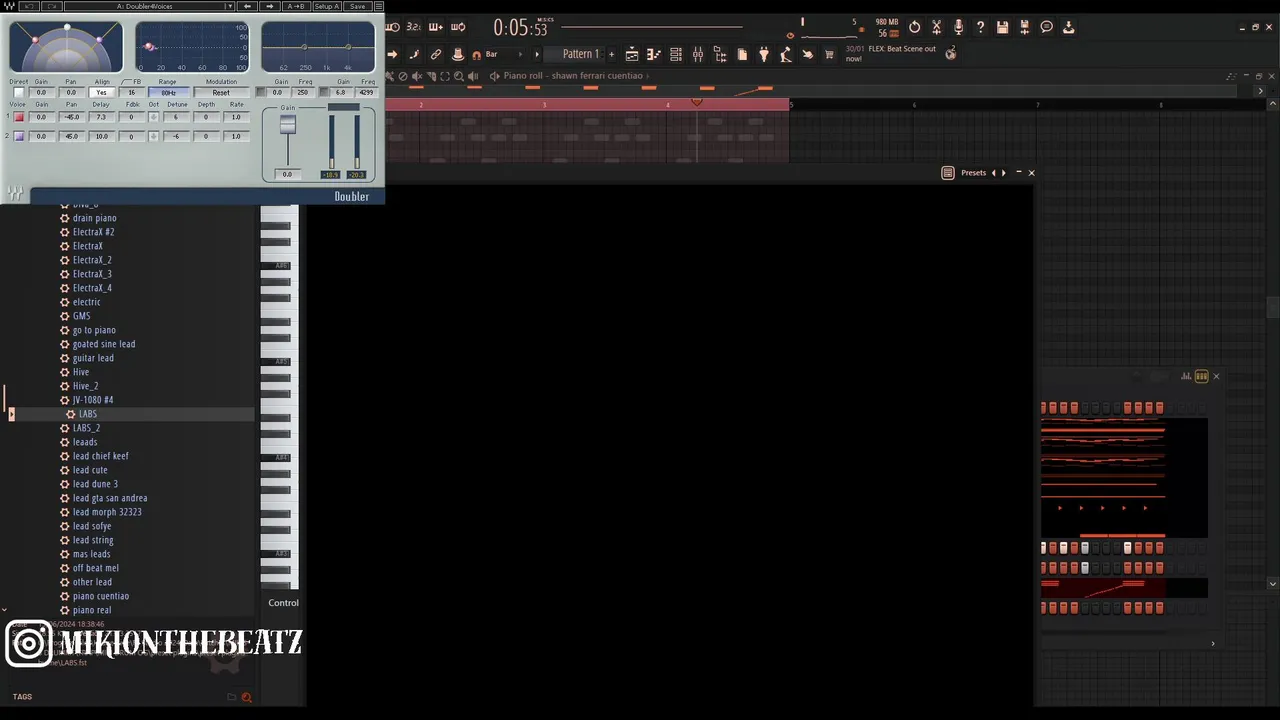Image resolution: width=1280 pixels, height=720 pixels.
Task: Load previous preset with Doubler left arrow
Action: [x=247, y=6]
